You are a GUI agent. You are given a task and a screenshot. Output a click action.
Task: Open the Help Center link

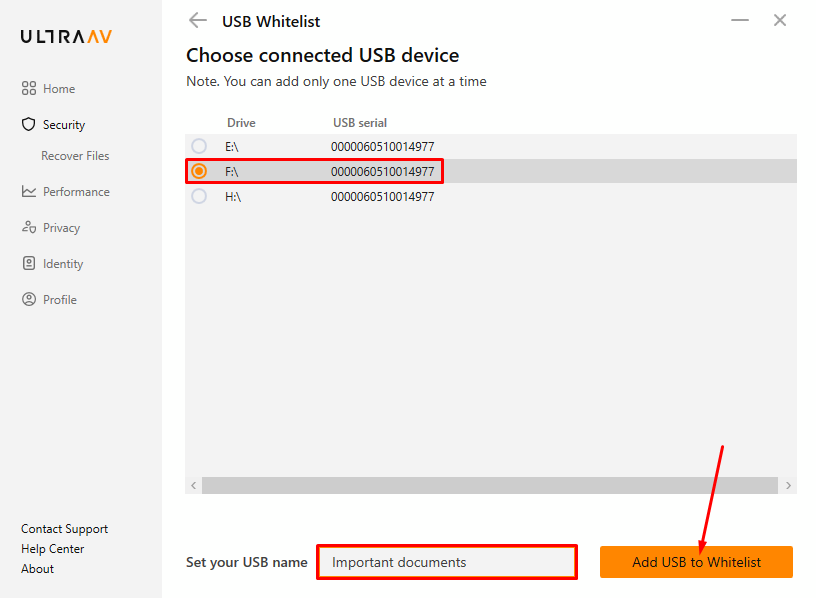(53, 549)
